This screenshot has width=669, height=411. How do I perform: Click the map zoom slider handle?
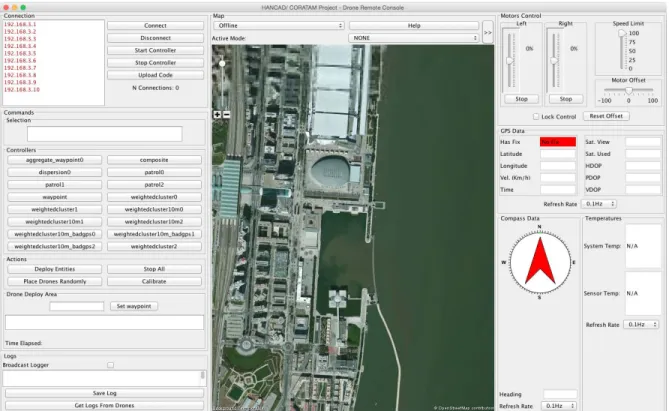222,64
